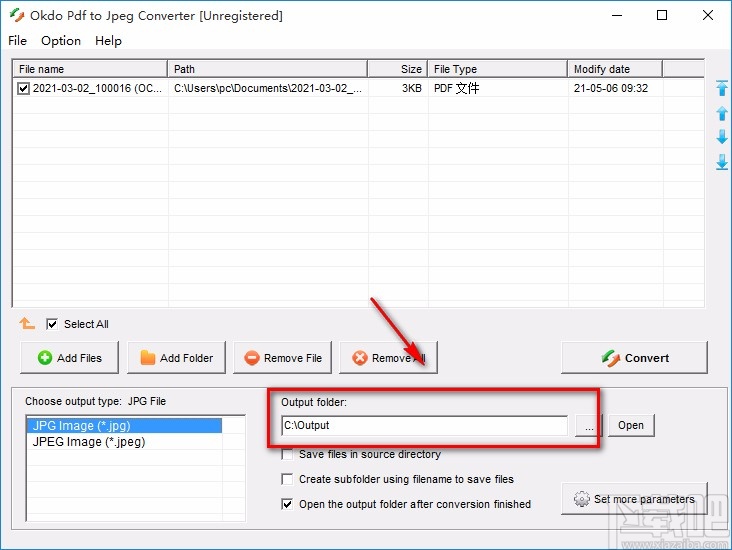Image resolution: width=732 pixels, height=550 pixels.
Task: Move the selected file down one position
Action: tap(722, 137)
